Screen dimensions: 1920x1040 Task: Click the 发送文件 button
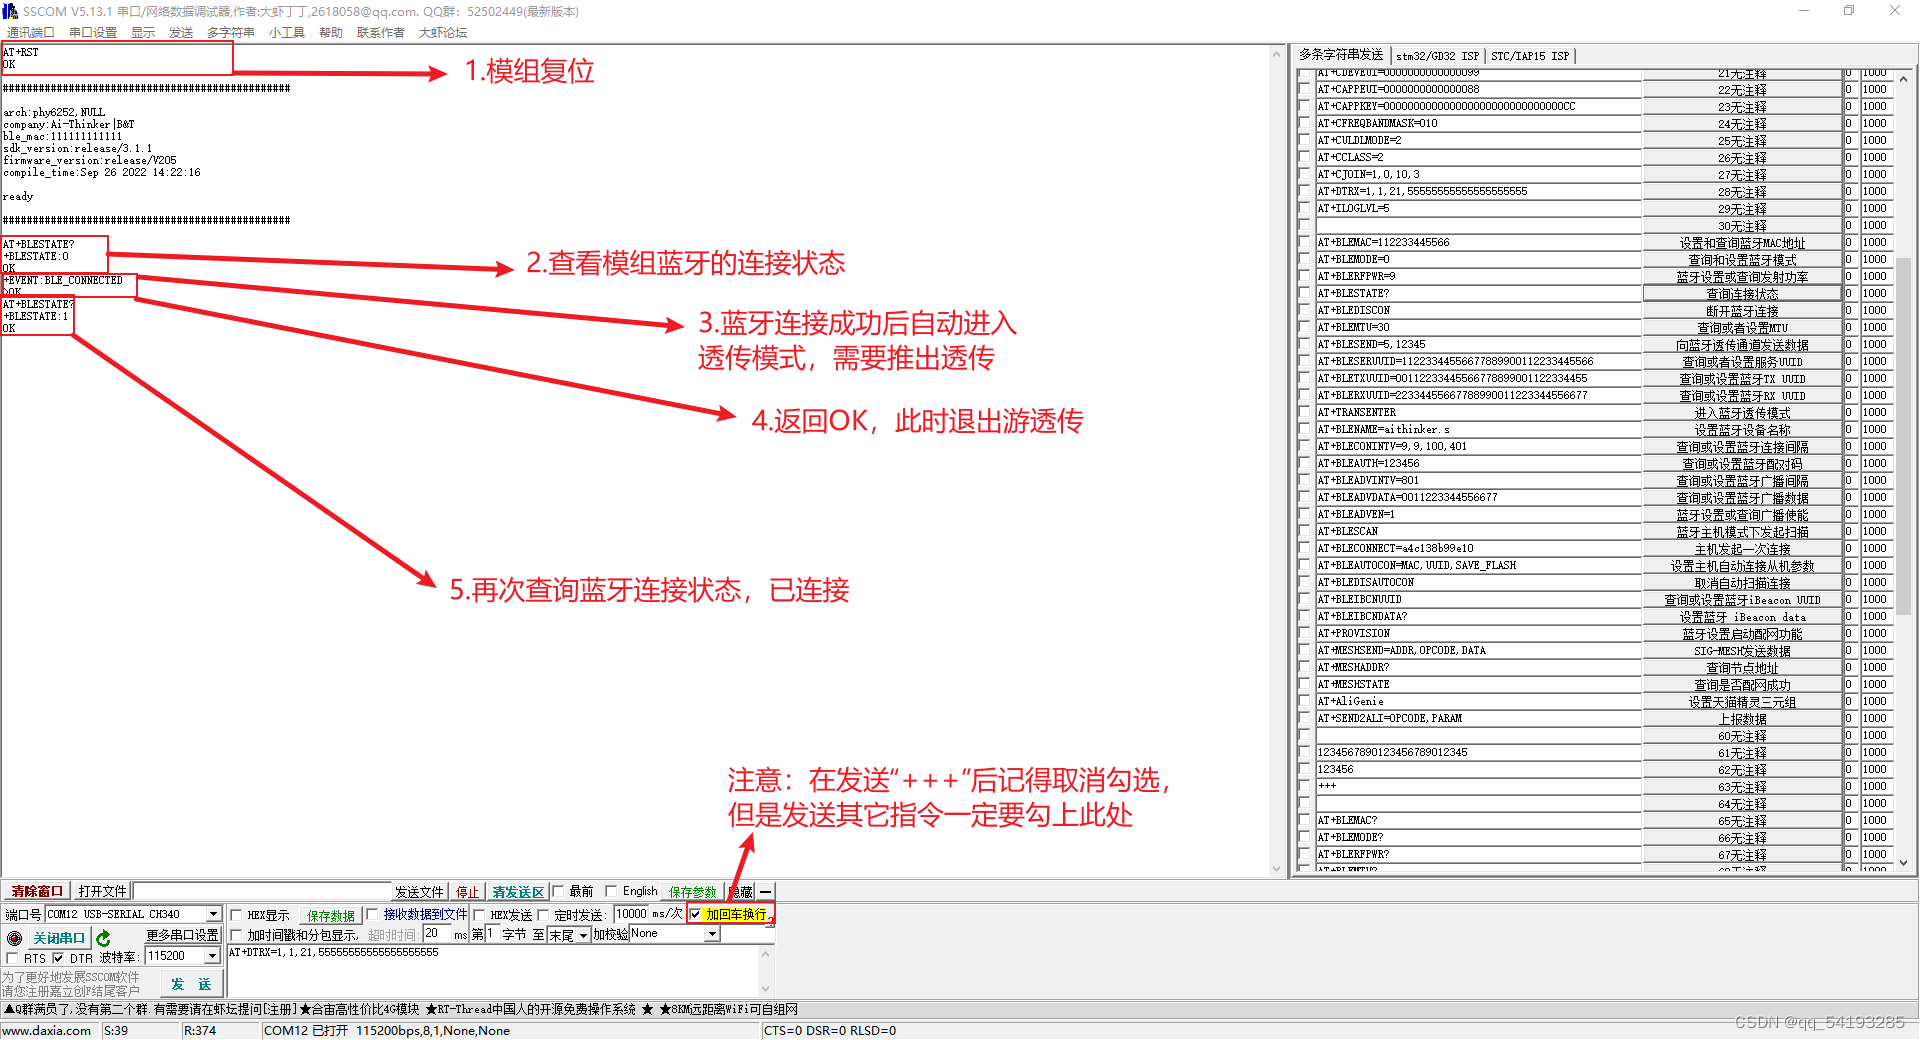[x=419, y=892]
